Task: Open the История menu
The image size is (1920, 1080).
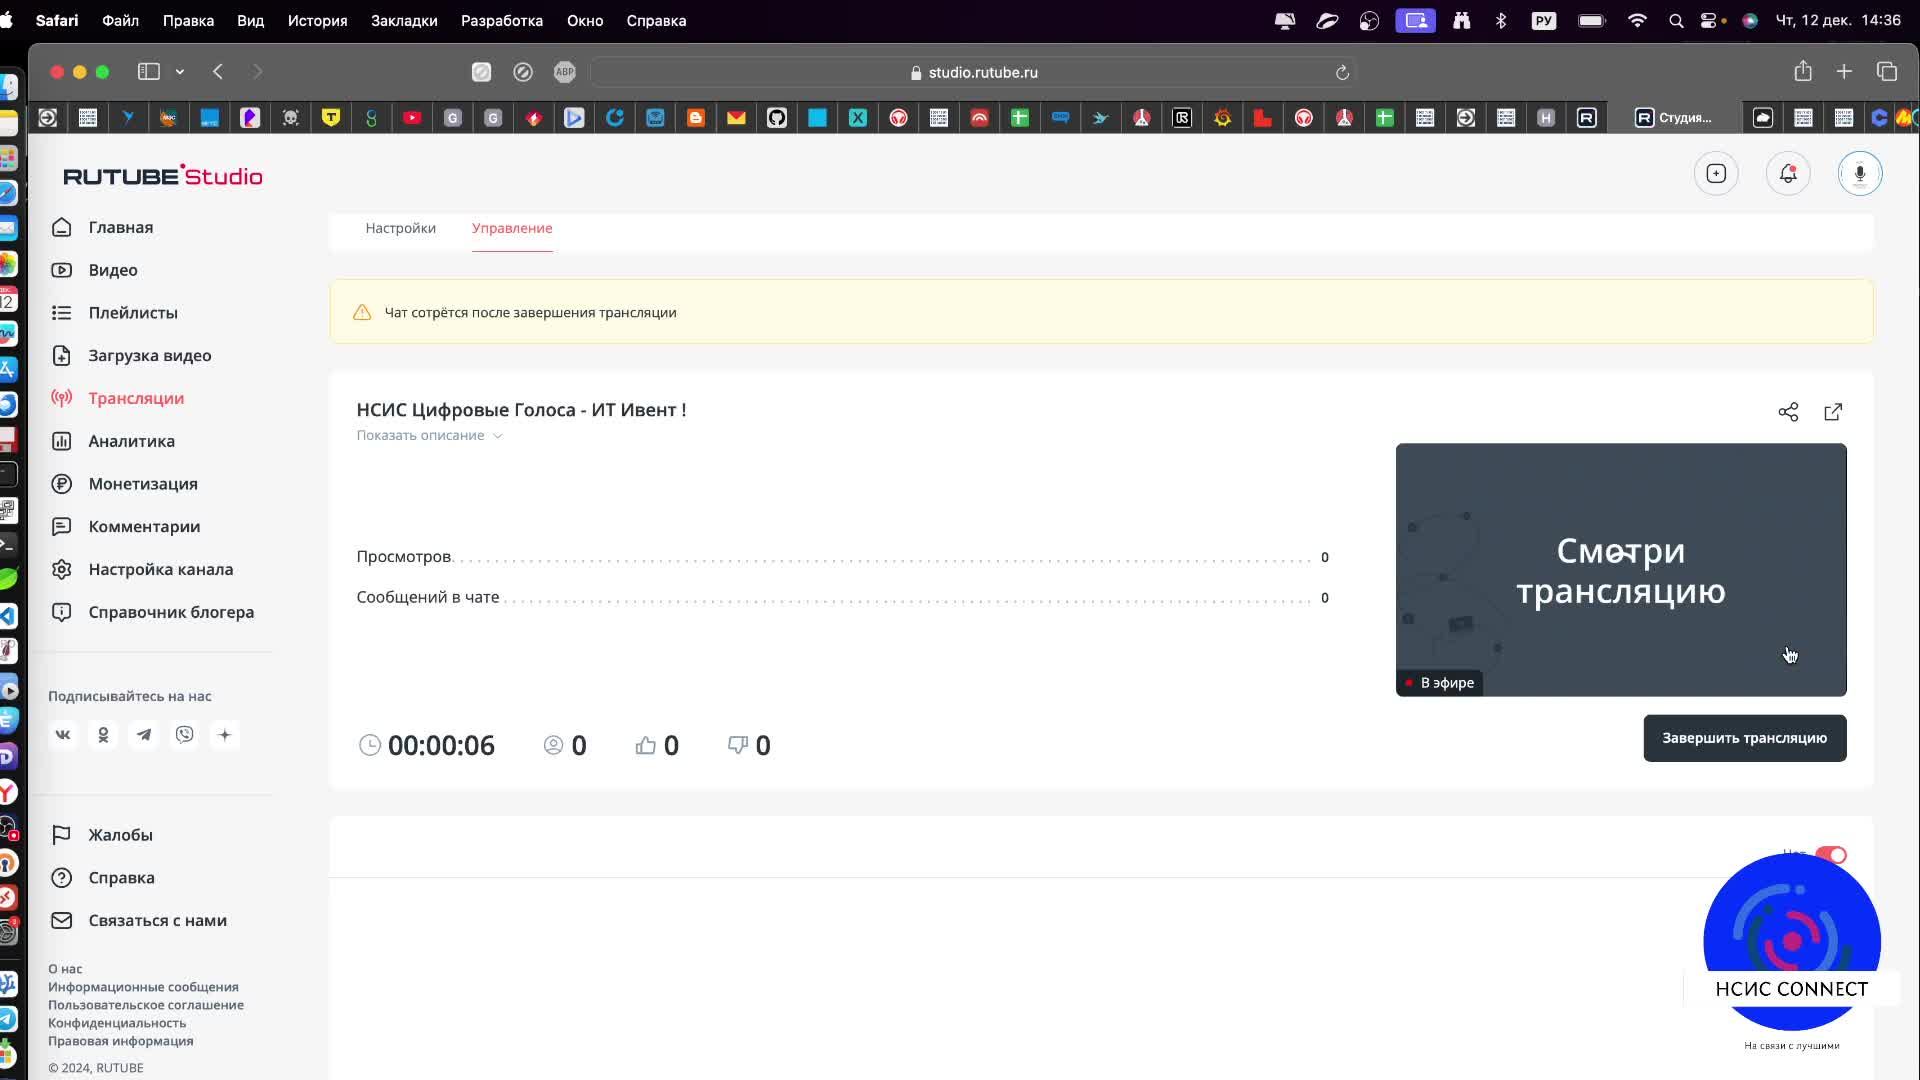Action: (318, 21)
